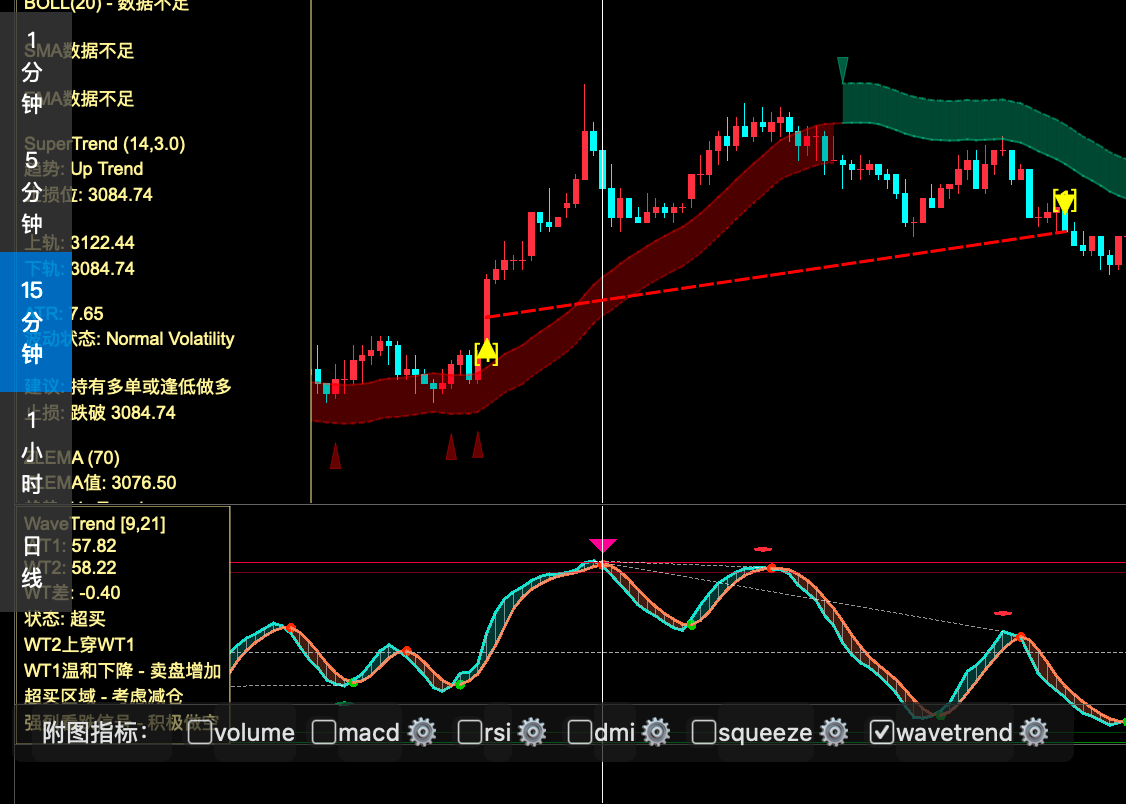
Task: Open rsi indicator settings gear
Action: point(532,732)
